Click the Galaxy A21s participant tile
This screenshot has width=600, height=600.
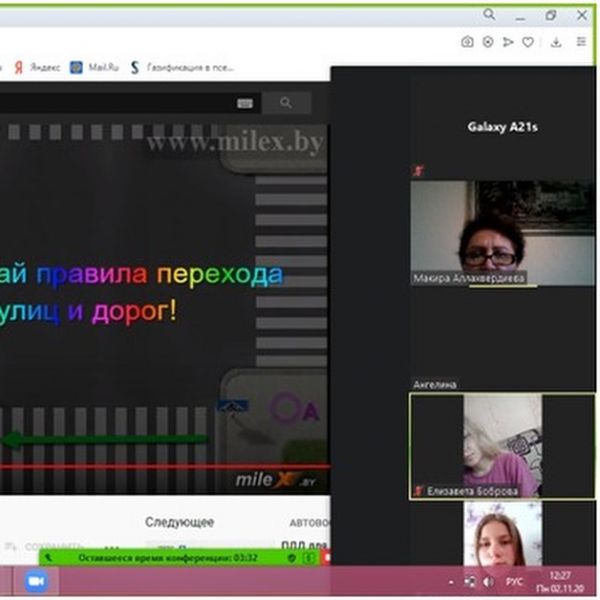click(502, 127)
